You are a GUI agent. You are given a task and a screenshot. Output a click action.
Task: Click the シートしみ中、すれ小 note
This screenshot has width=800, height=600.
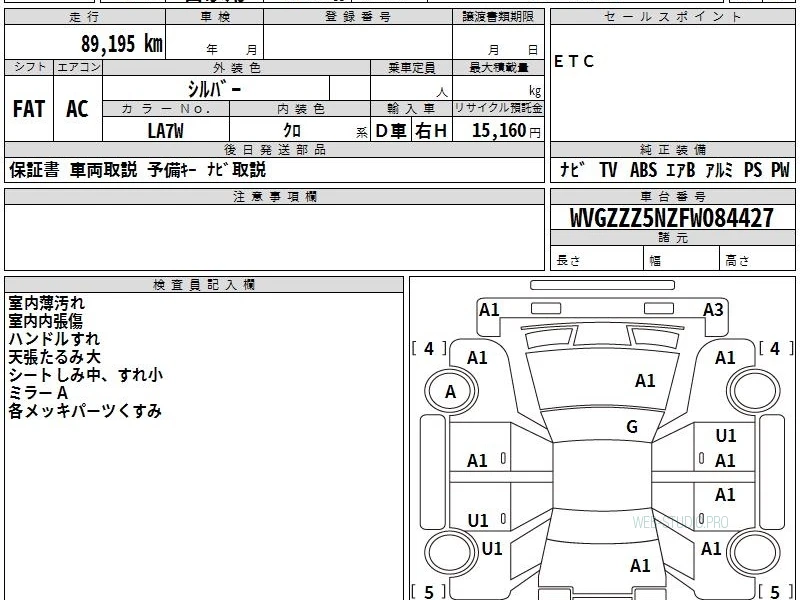click(x=86, y=375)
